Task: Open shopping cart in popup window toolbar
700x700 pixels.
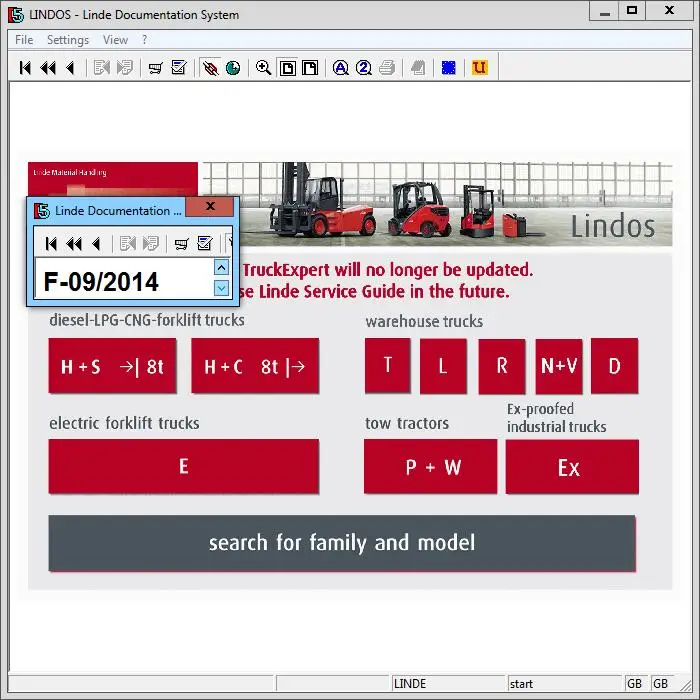Action: pos(181,244)
